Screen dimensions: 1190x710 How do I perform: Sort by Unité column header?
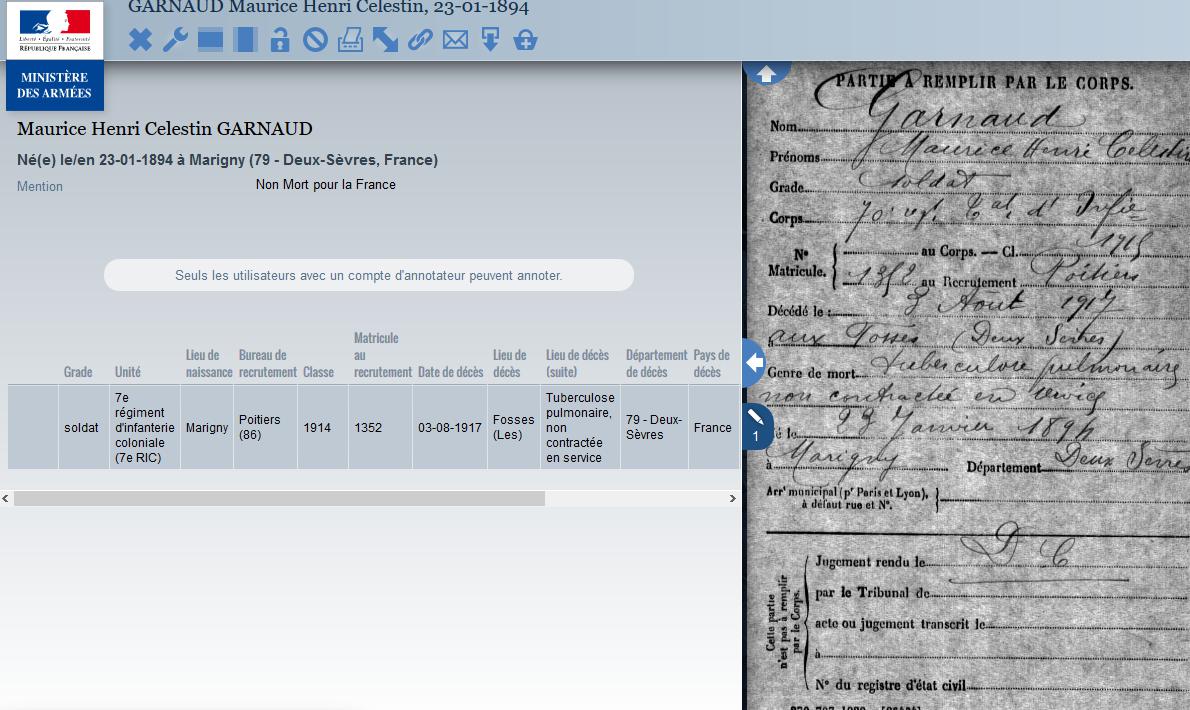[x=128, y=372]
